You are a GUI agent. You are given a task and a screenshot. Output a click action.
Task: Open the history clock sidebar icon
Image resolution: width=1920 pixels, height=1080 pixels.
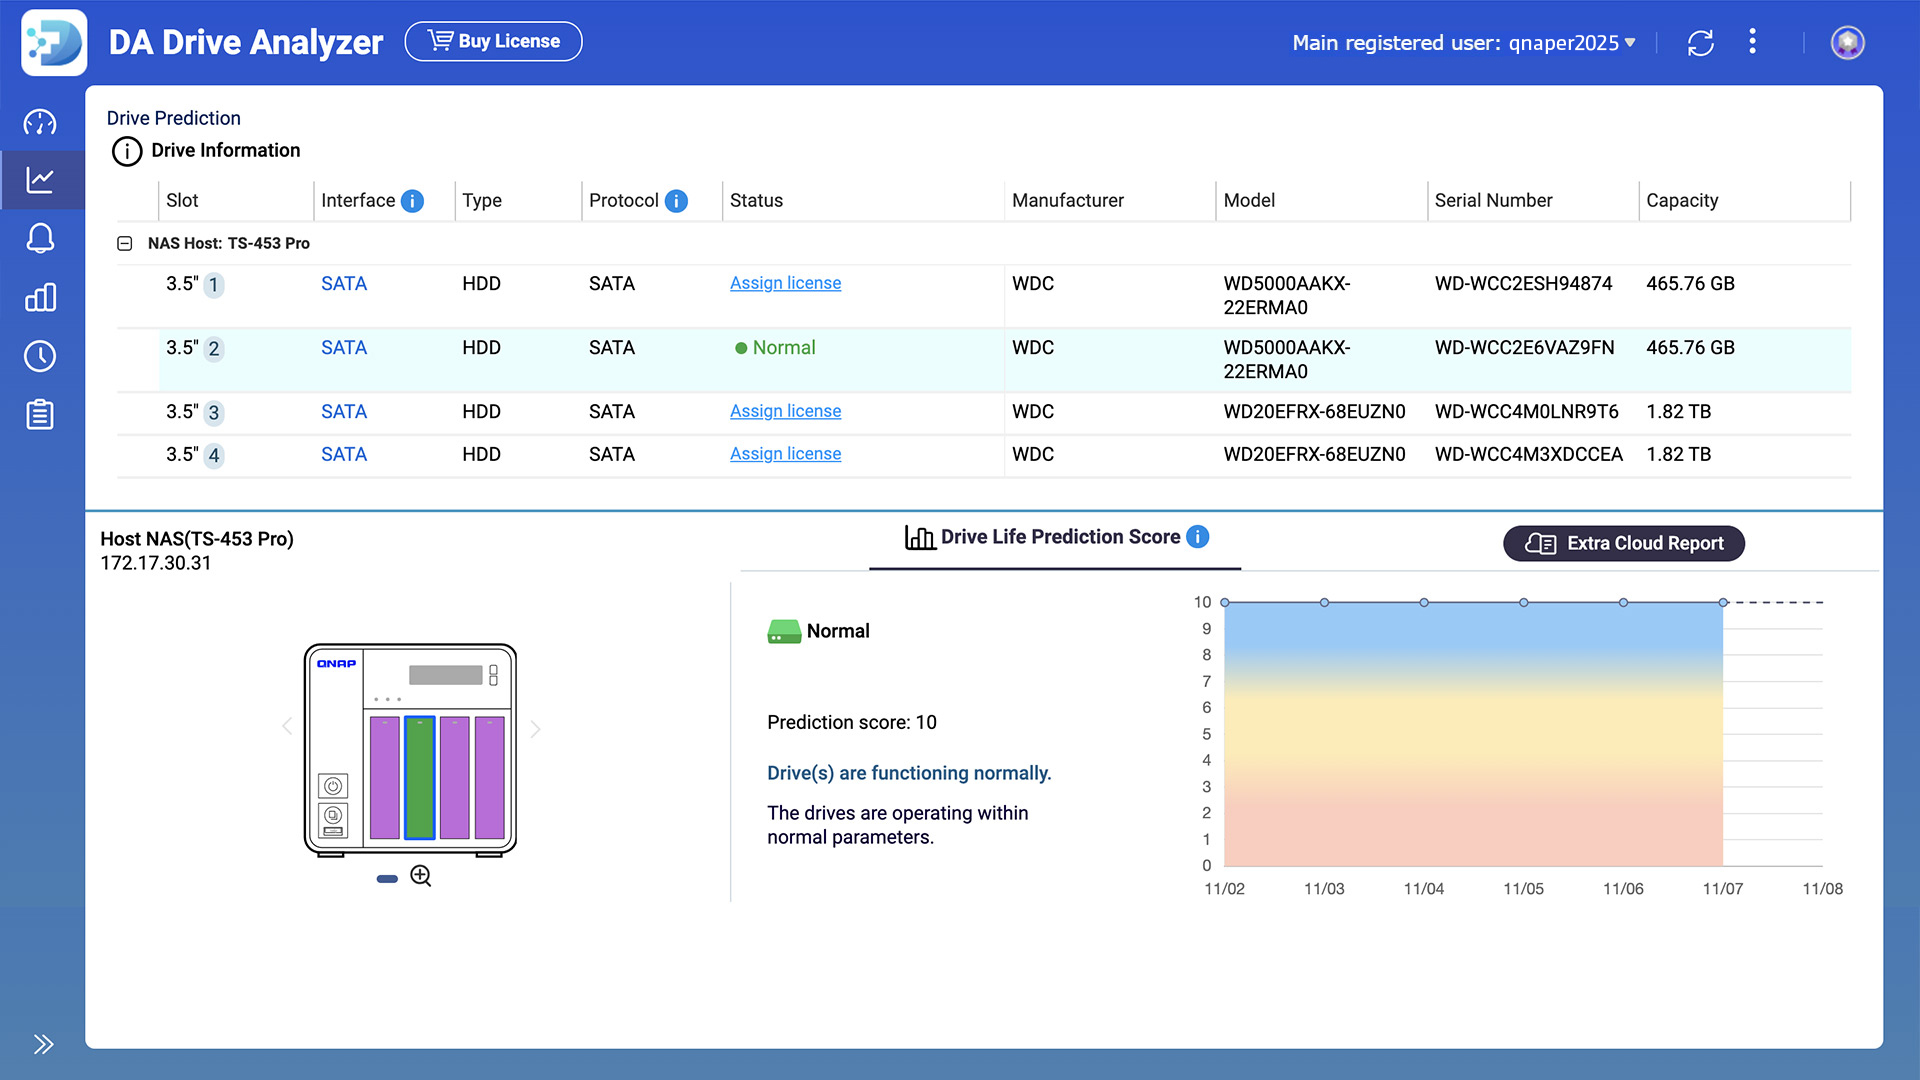coord(40,356)
